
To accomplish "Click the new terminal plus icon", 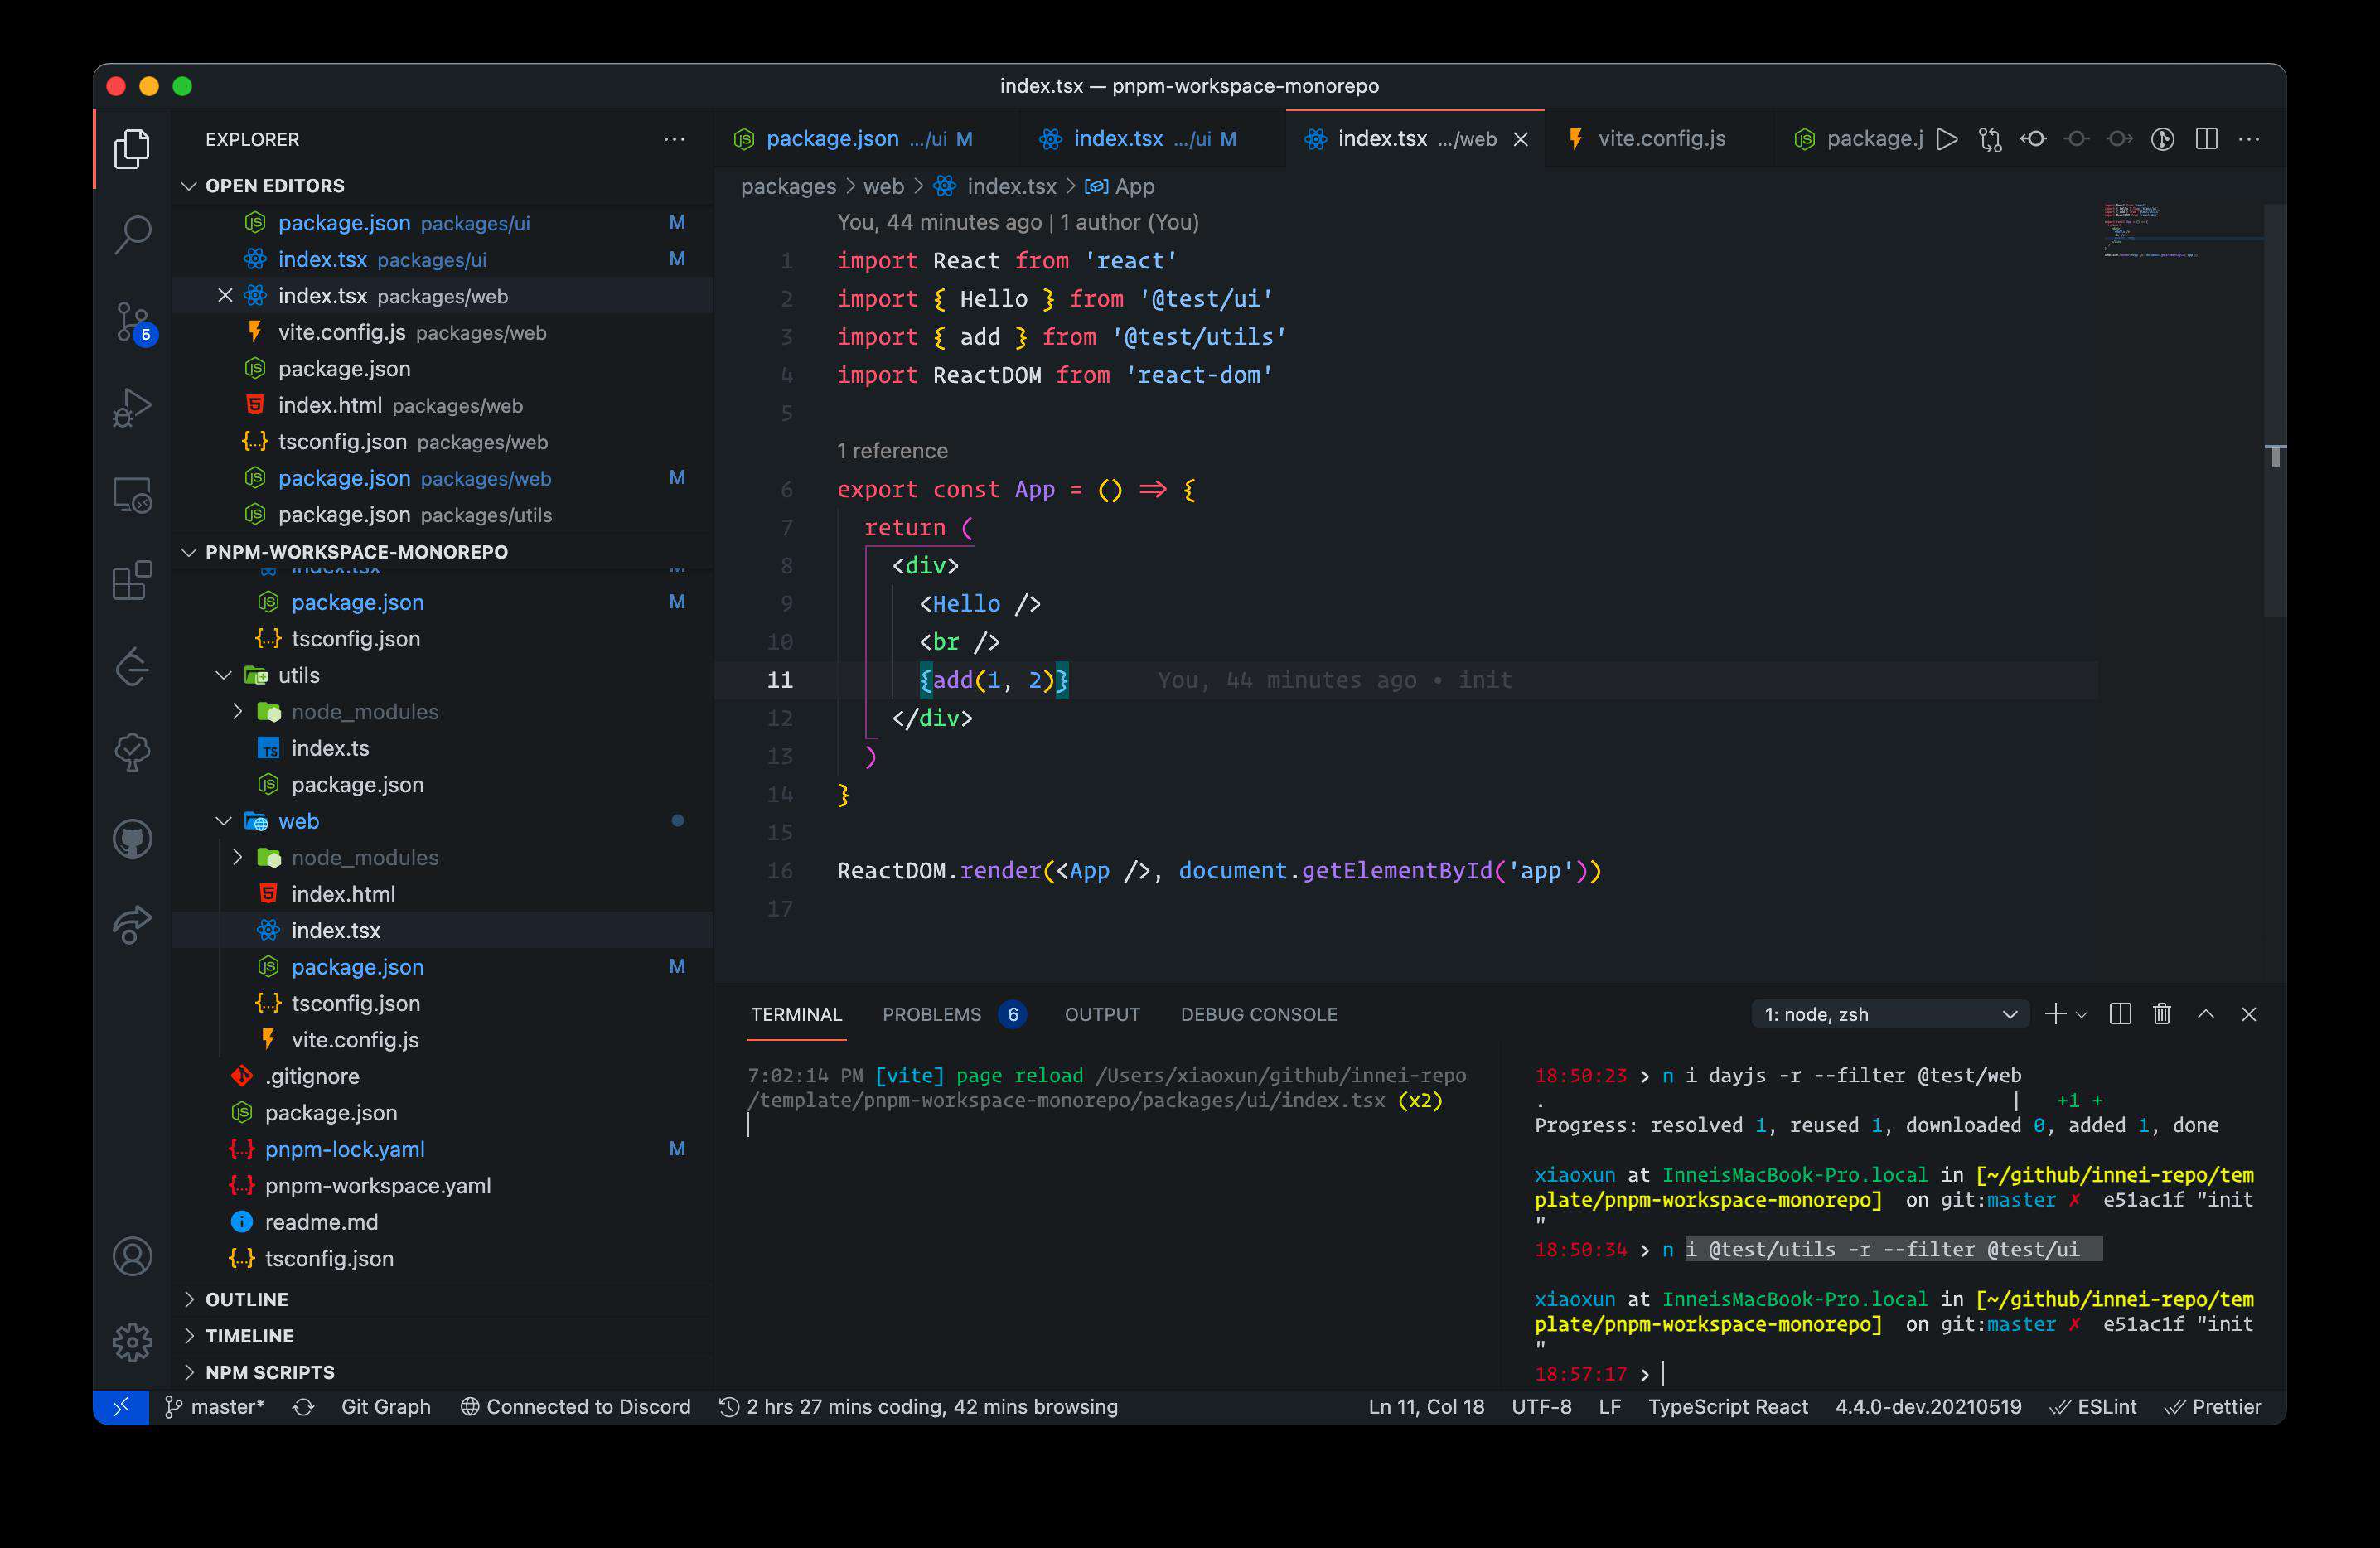I will pos(2055,1014).
